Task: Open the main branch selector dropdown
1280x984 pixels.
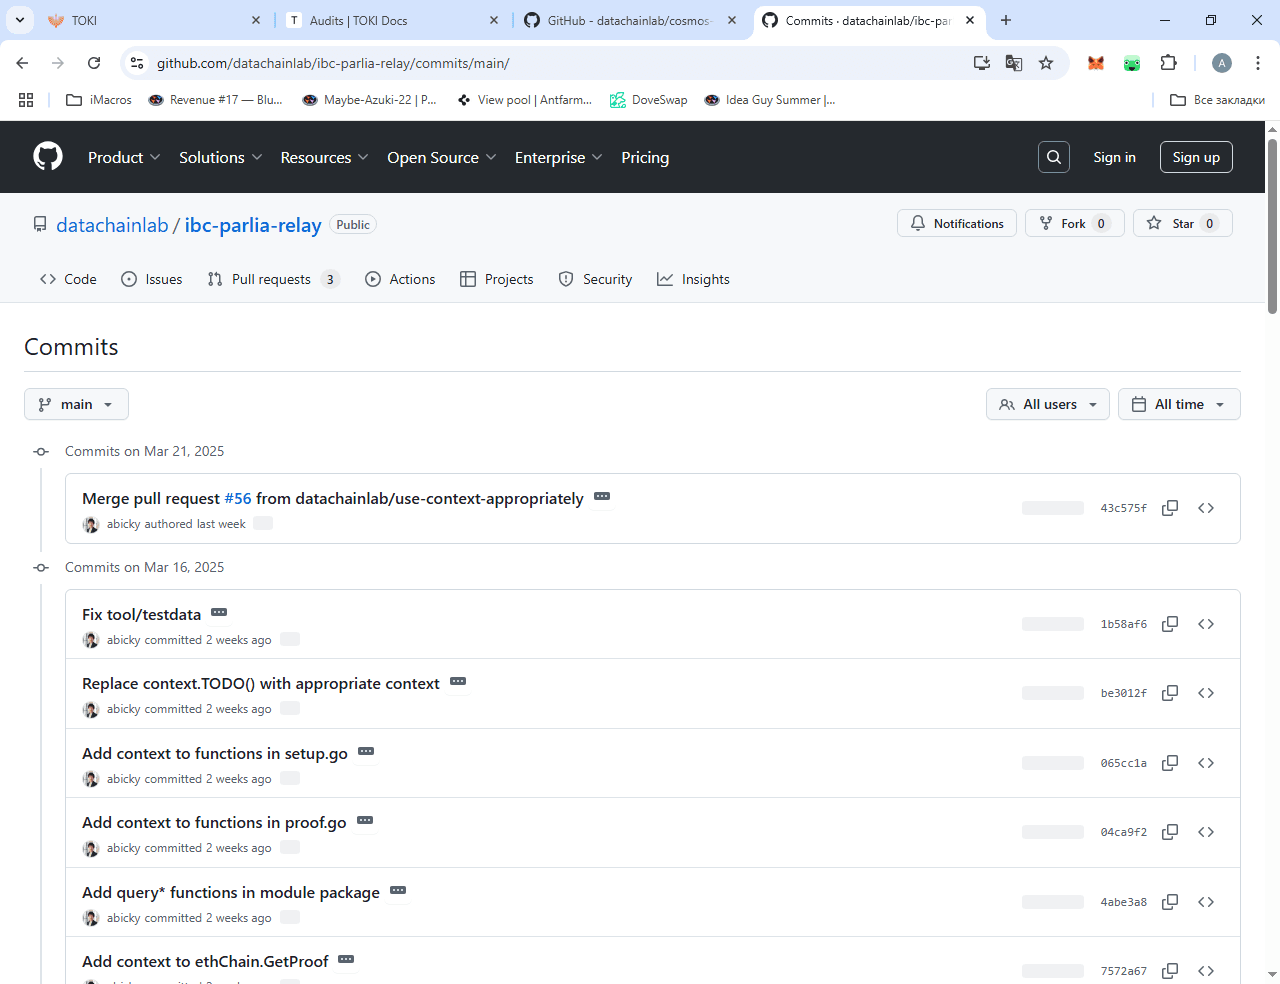Action: [x=76, y=404]
